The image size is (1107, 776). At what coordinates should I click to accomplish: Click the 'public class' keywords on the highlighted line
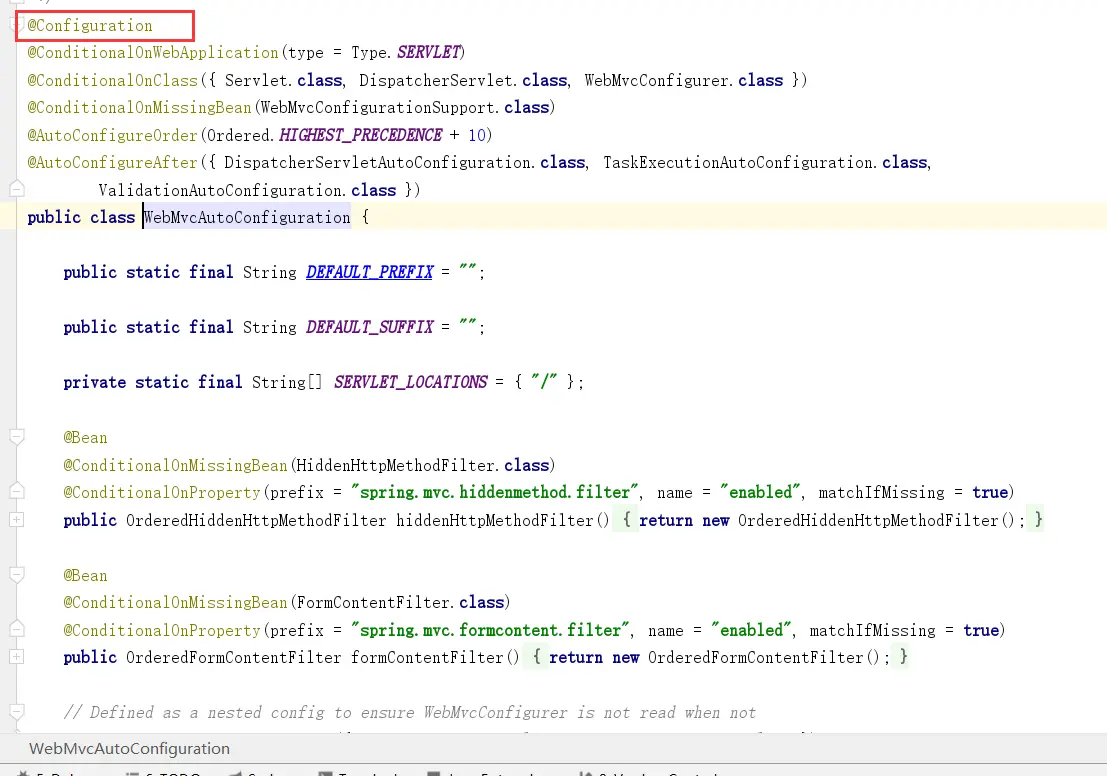pos(80,217)
